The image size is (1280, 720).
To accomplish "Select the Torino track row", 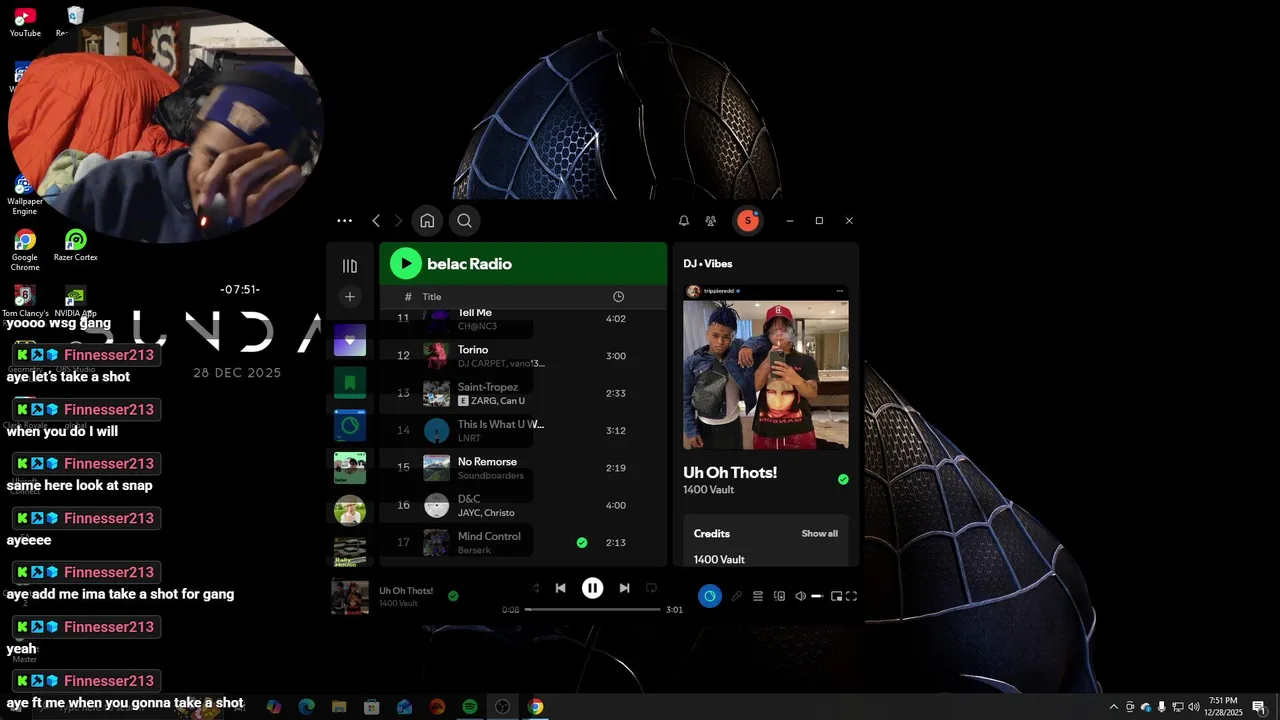I will click(x=523, y=356).
